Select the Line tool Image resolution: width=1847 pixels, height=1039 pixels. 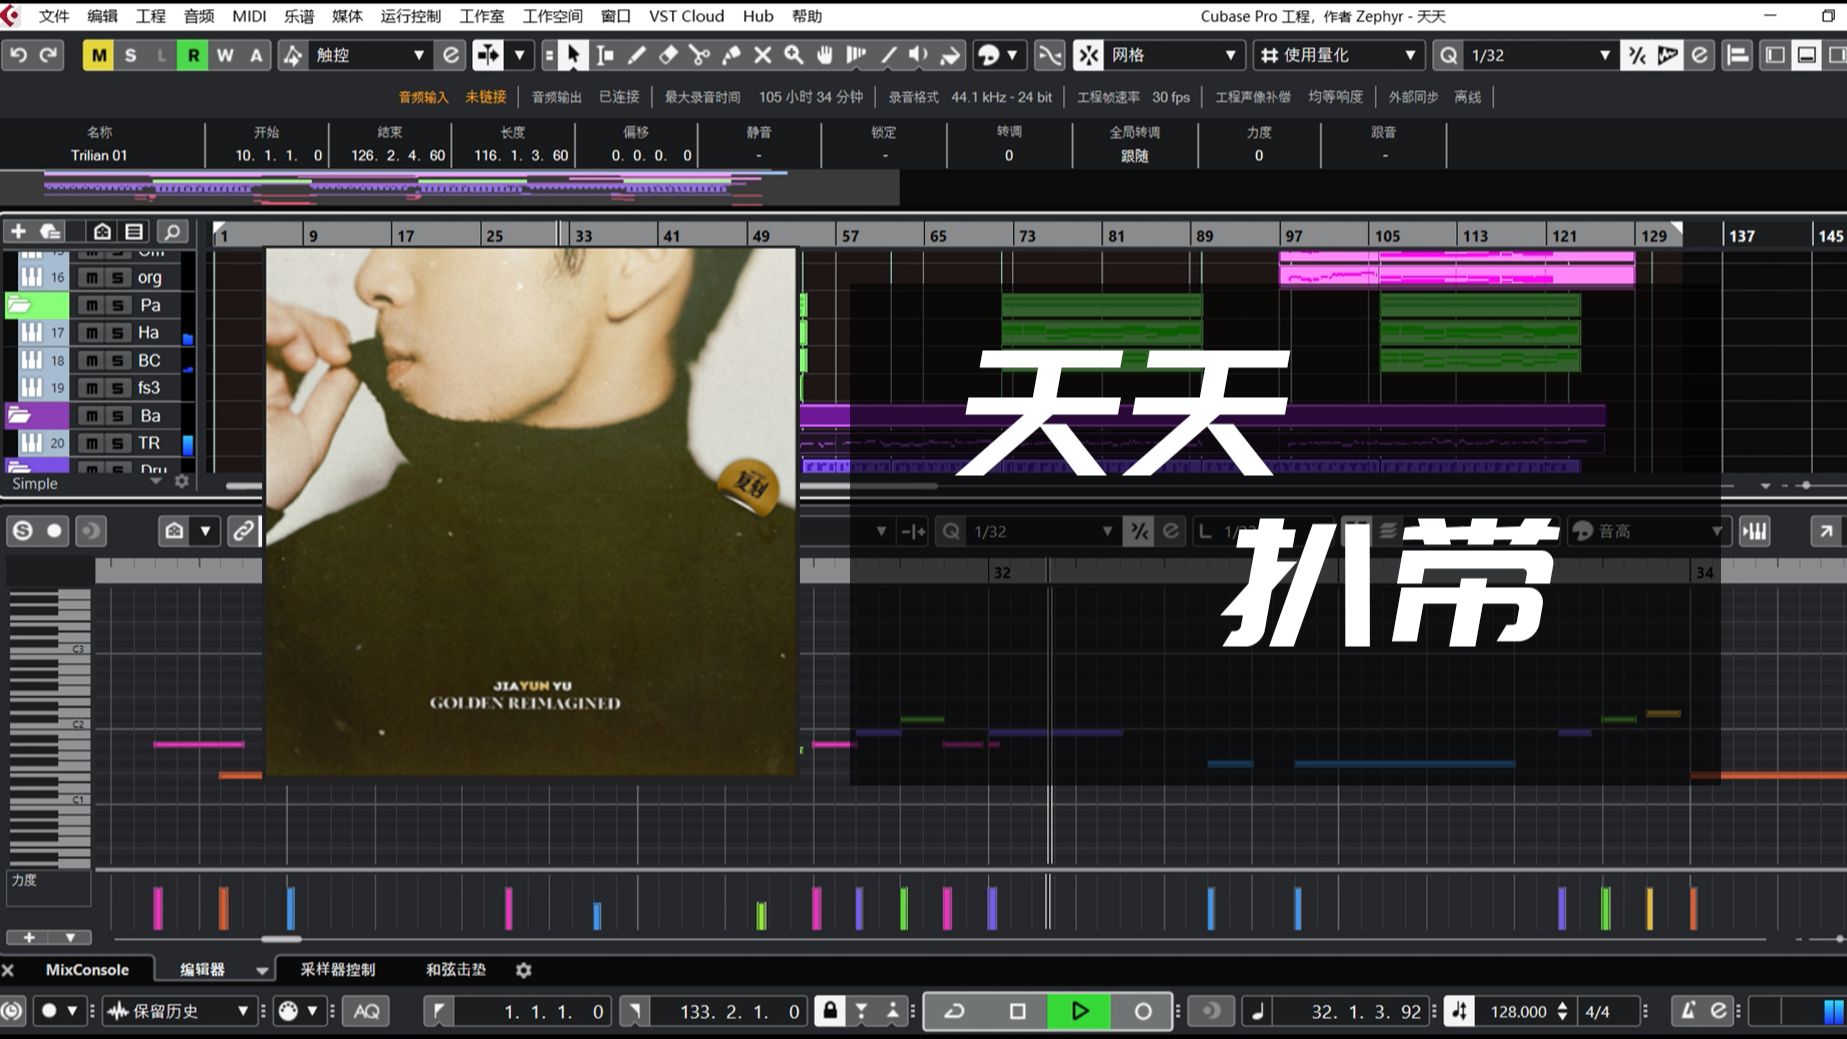888,55
